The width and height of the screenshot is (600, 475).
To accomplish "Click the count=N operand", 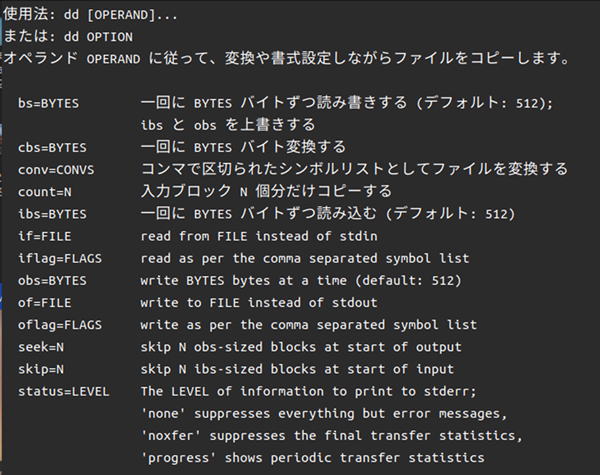I will coord(44,191).
